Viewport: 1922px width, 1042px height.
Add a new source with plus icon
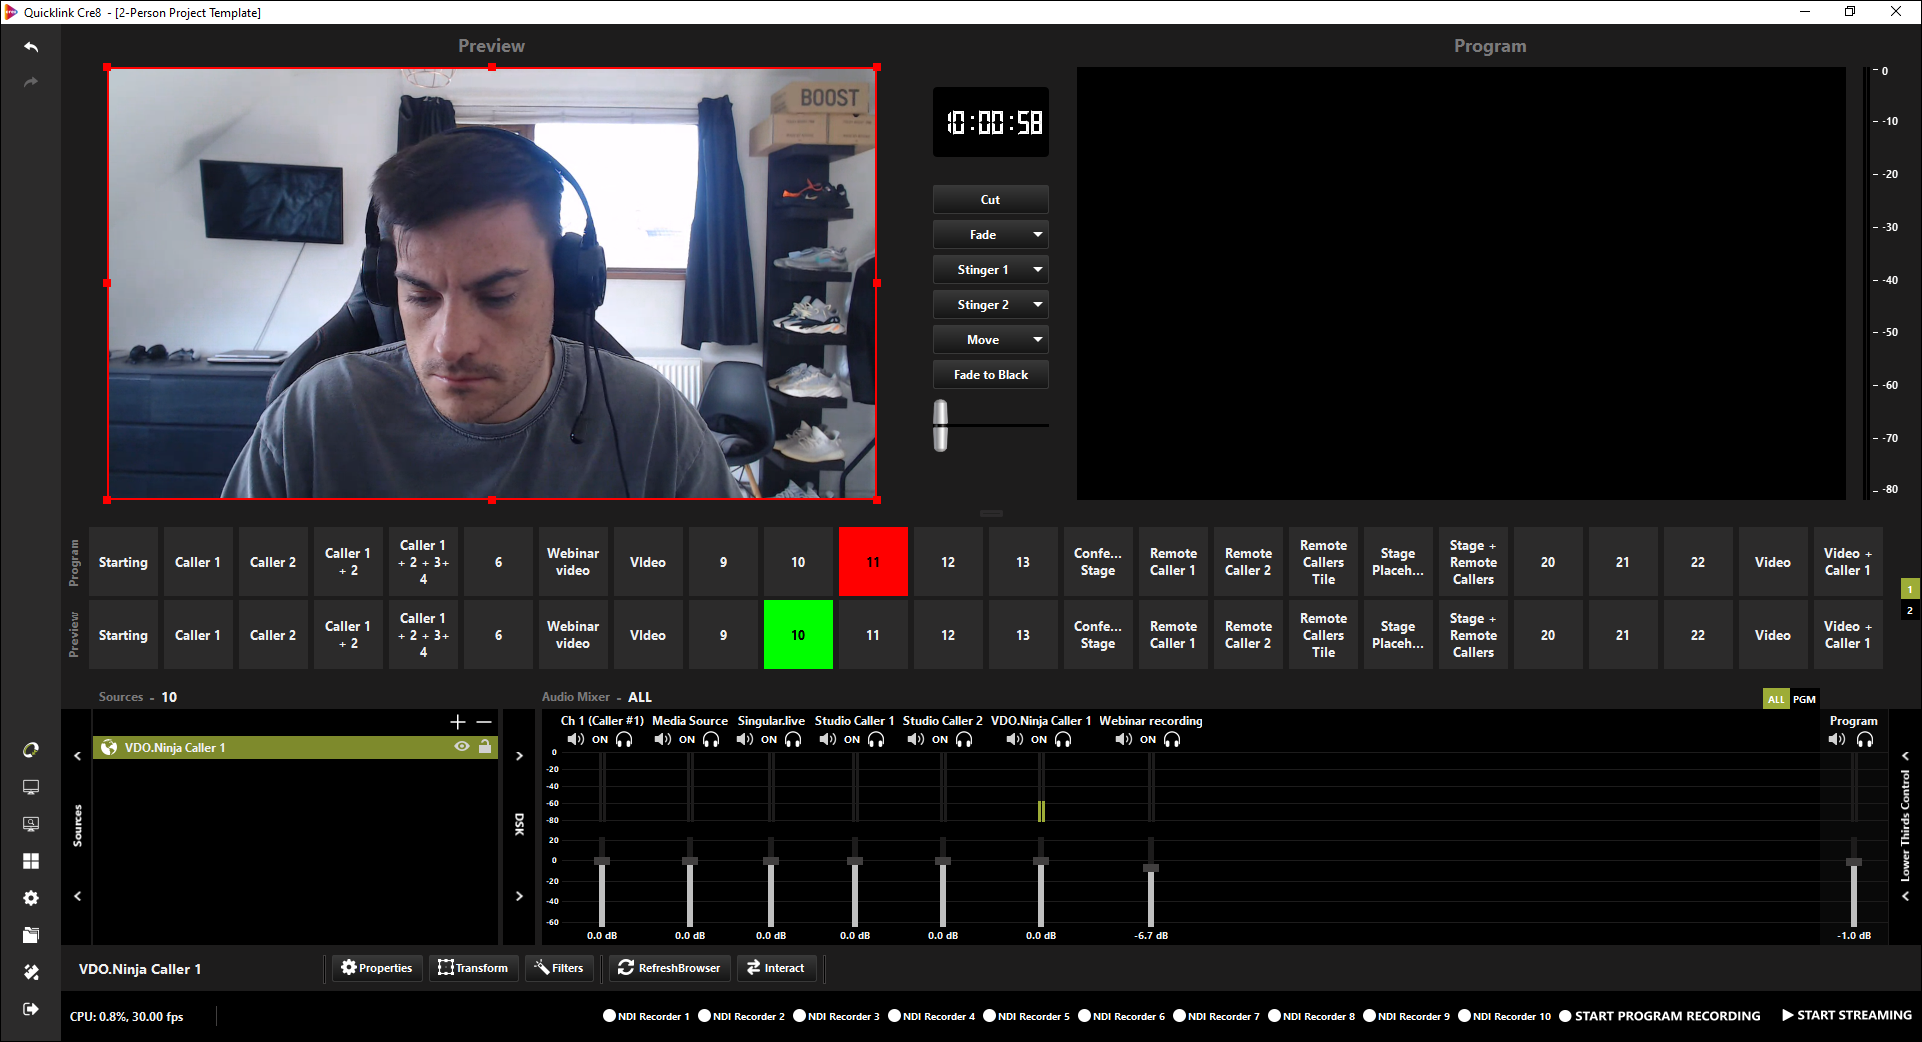tap(458, 722)
